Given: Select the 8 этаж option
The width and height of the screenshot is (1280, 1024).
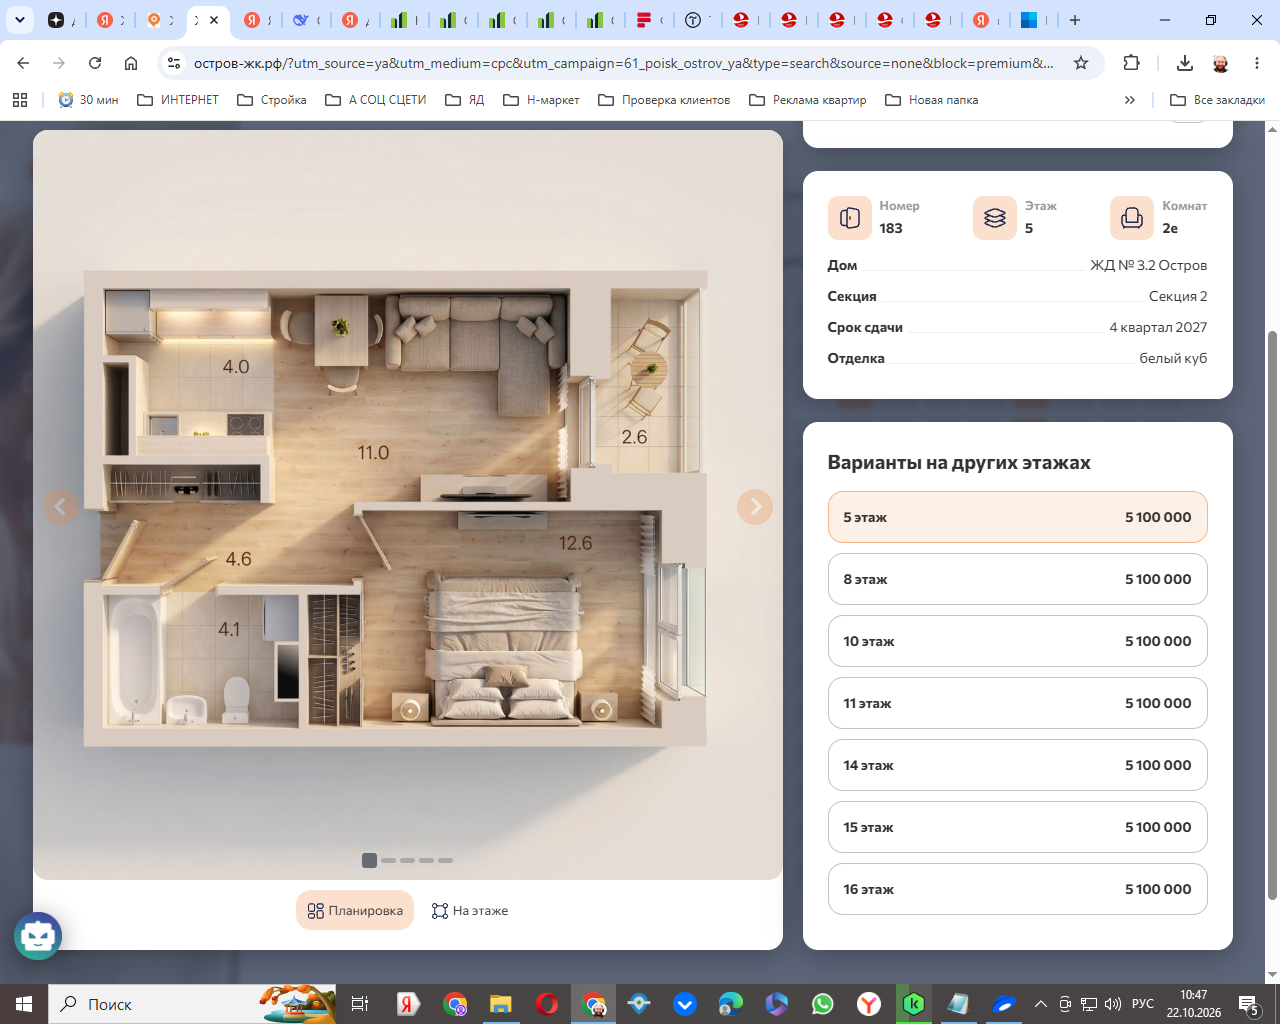Looking at the screenshot, I should coord(1018,579).
